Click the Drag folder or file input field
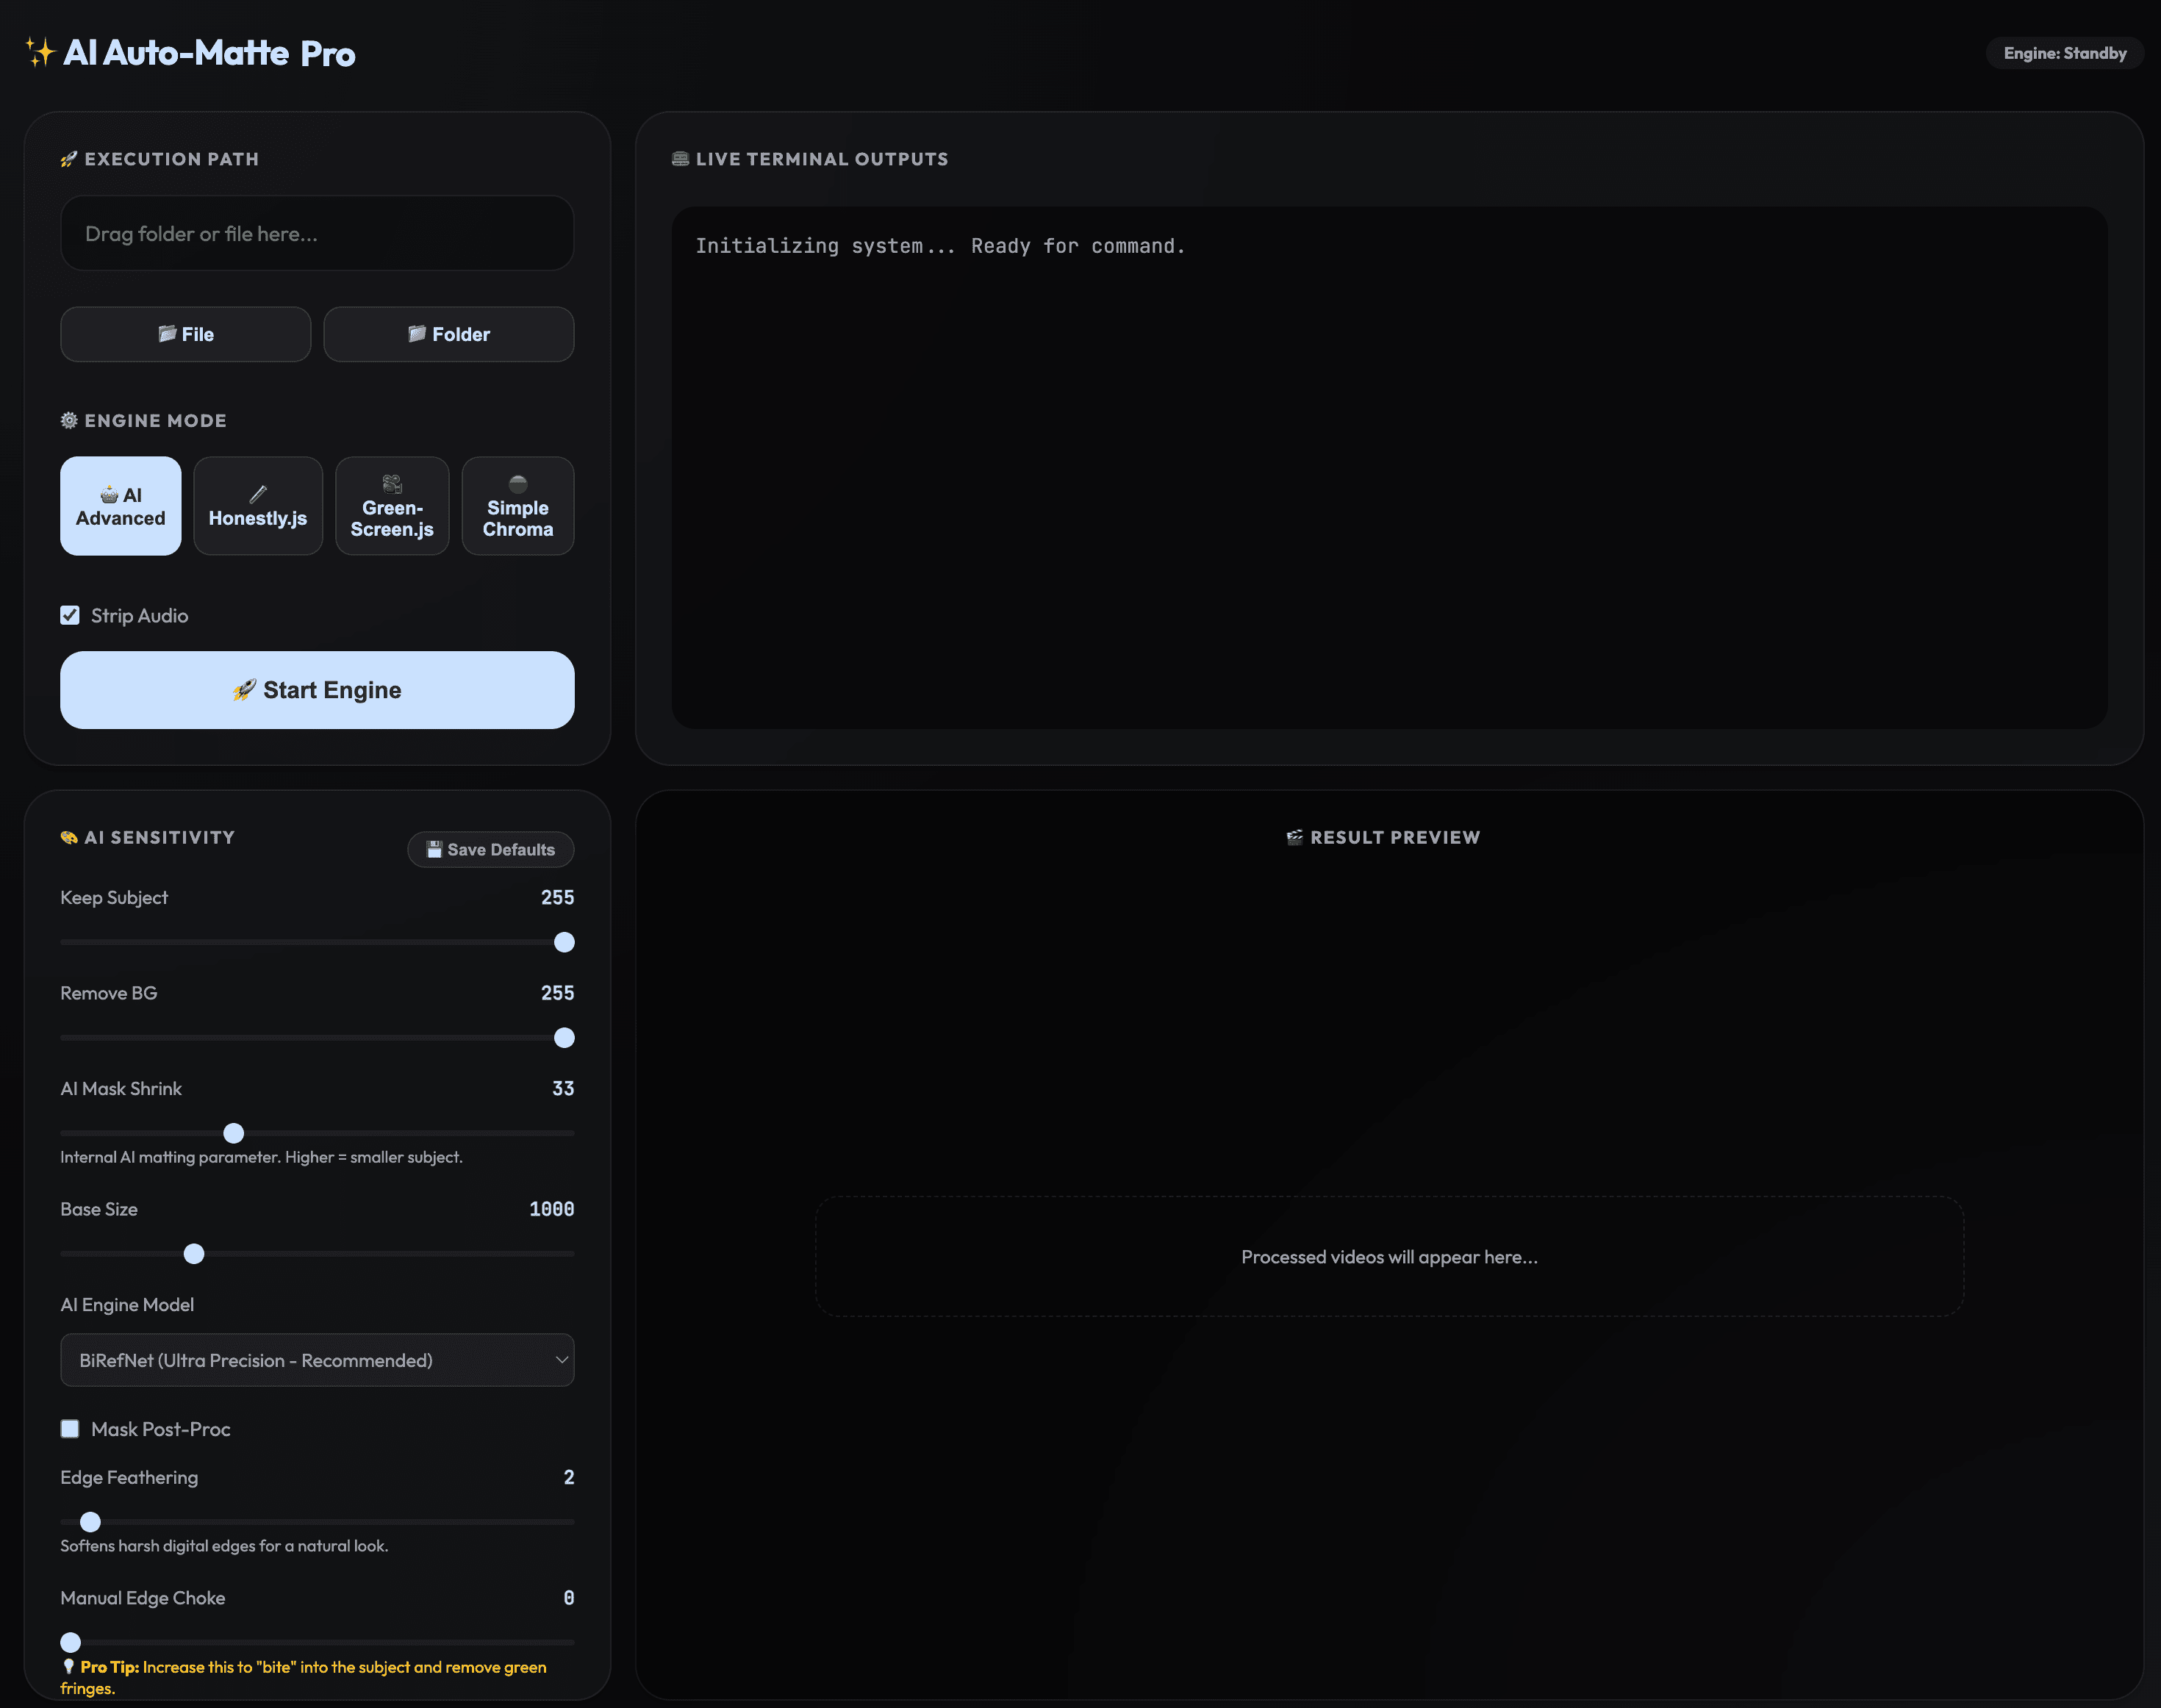Image resolution: width=2161 pixels, height=1708 pixels. click(x=316, y=234)
